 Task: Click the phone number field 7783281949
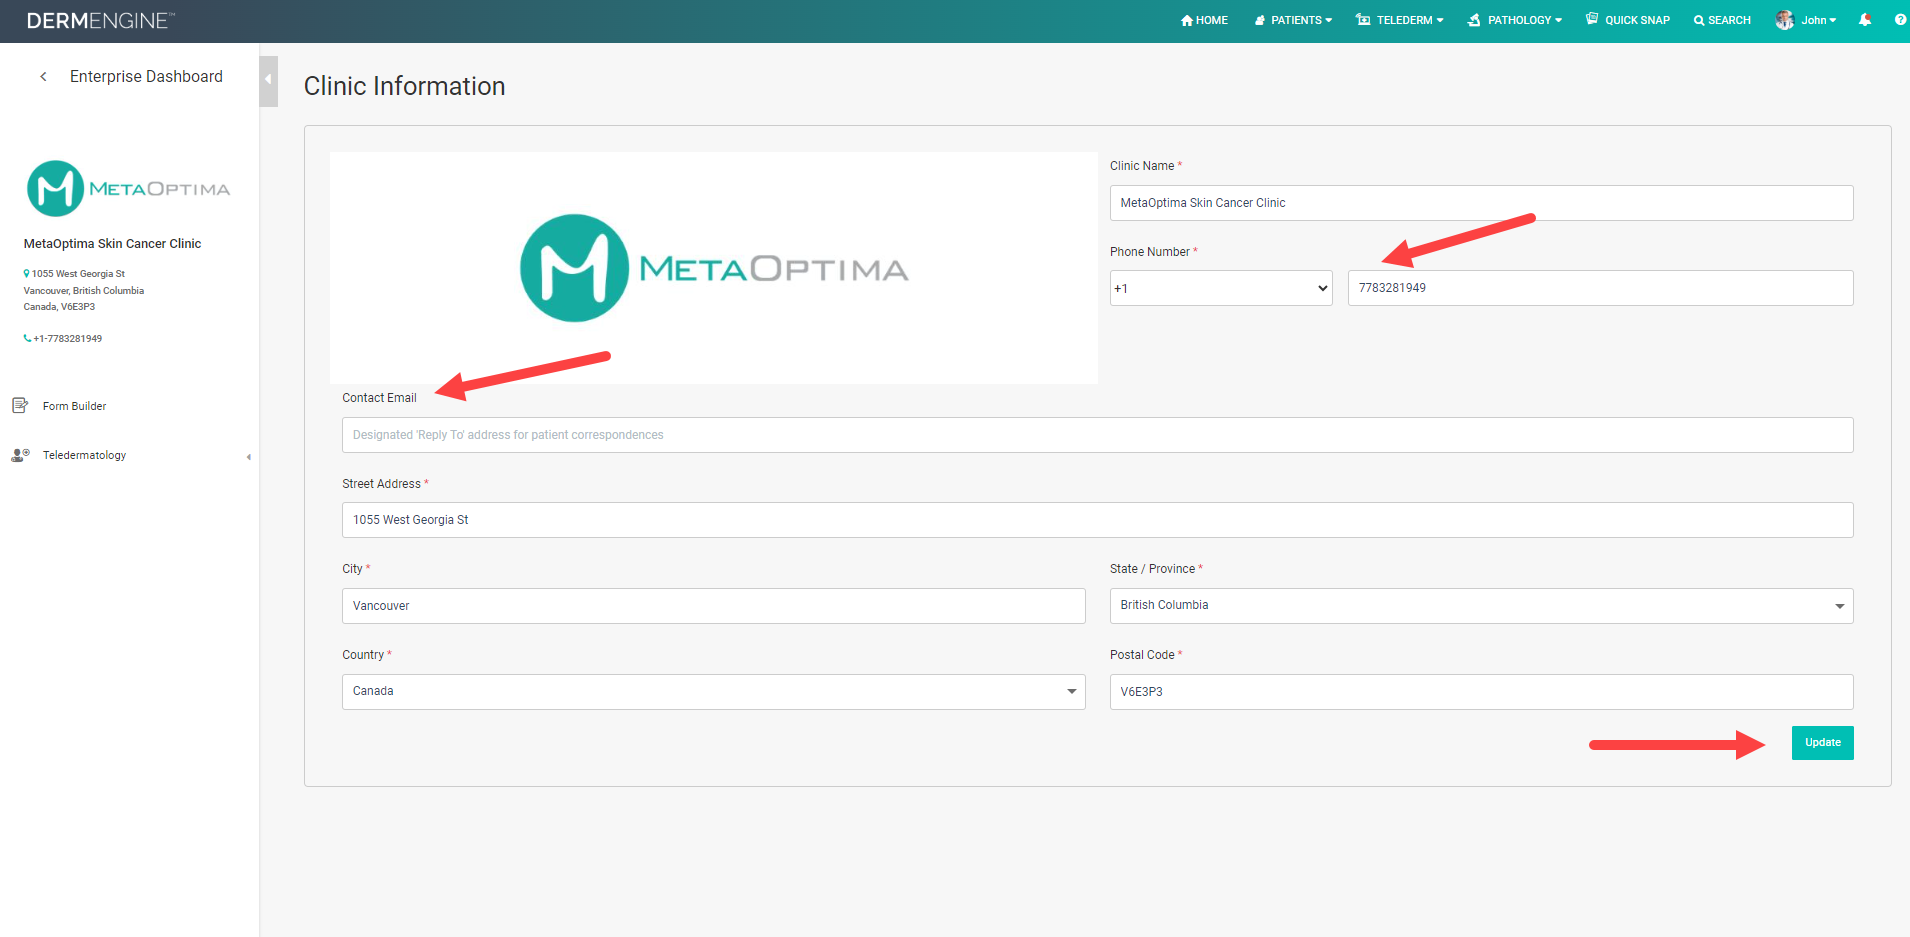[1600, 288]
